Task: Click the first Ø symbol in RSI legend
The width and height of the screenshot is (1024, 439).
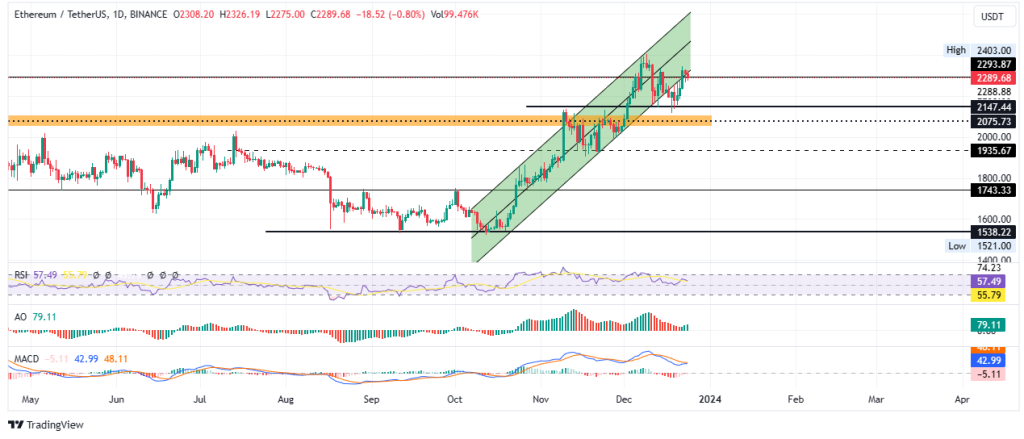Action: [x=95, y=276]
